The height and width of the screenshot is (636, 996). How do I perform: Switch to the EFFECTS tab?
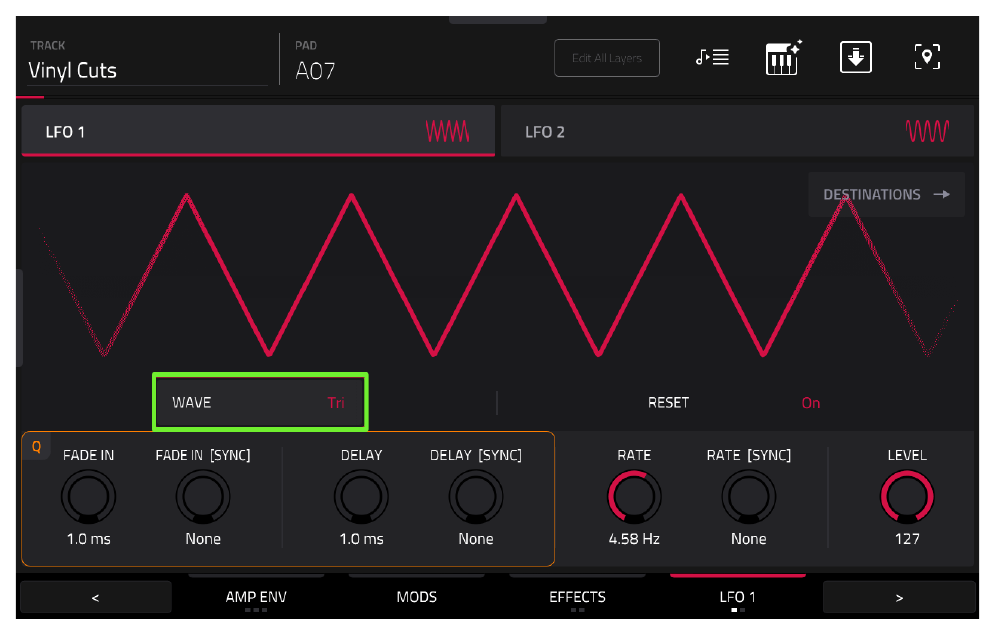(577, 597)
